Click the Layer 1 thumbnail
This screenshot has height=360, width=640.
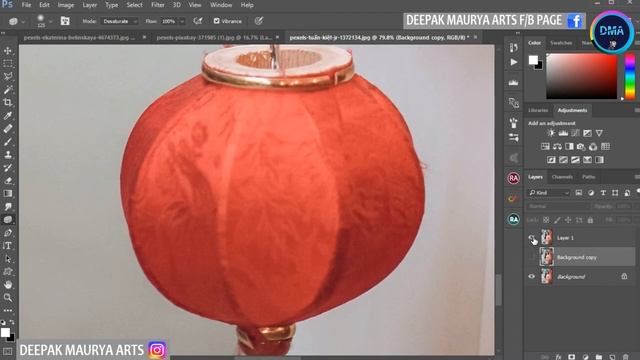coord(547,238)
